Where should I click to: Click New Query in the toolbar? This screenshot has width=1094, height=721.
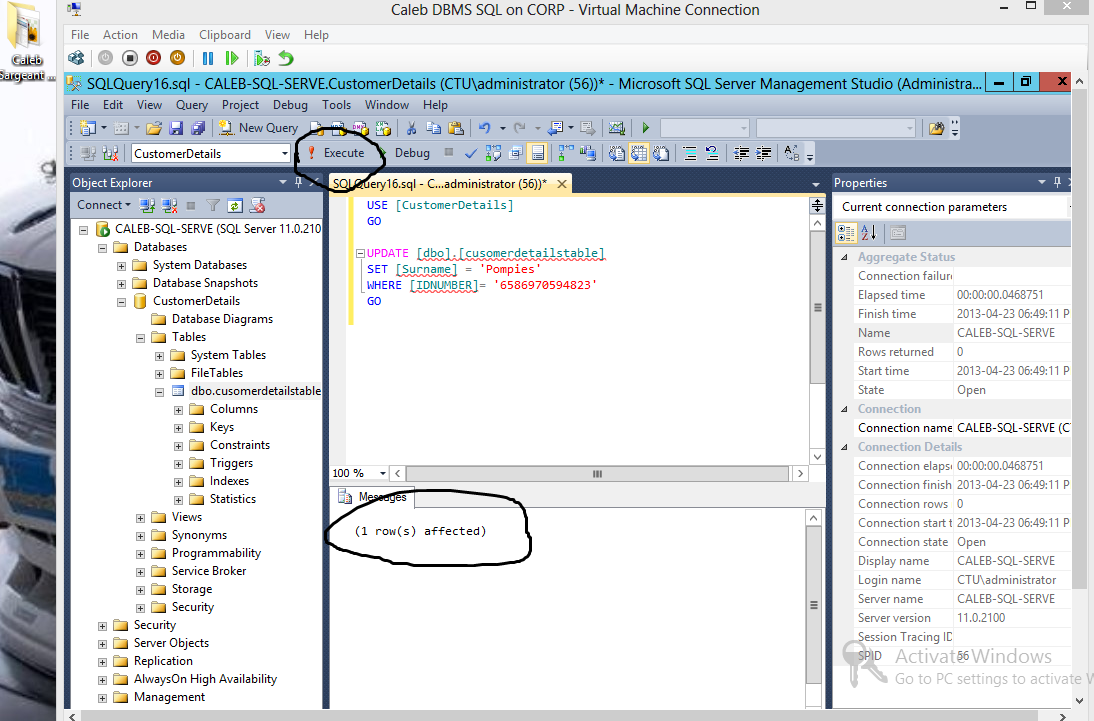pyautogui.click(x=259, y=128)
